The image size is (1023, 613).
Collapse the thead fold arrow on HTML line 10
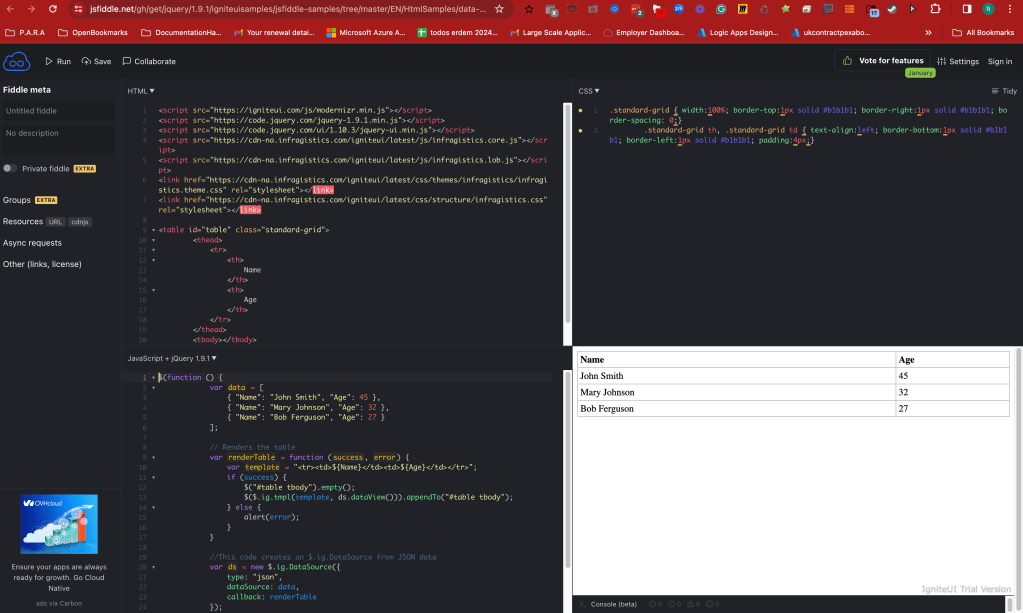click(x=153, y=240)
